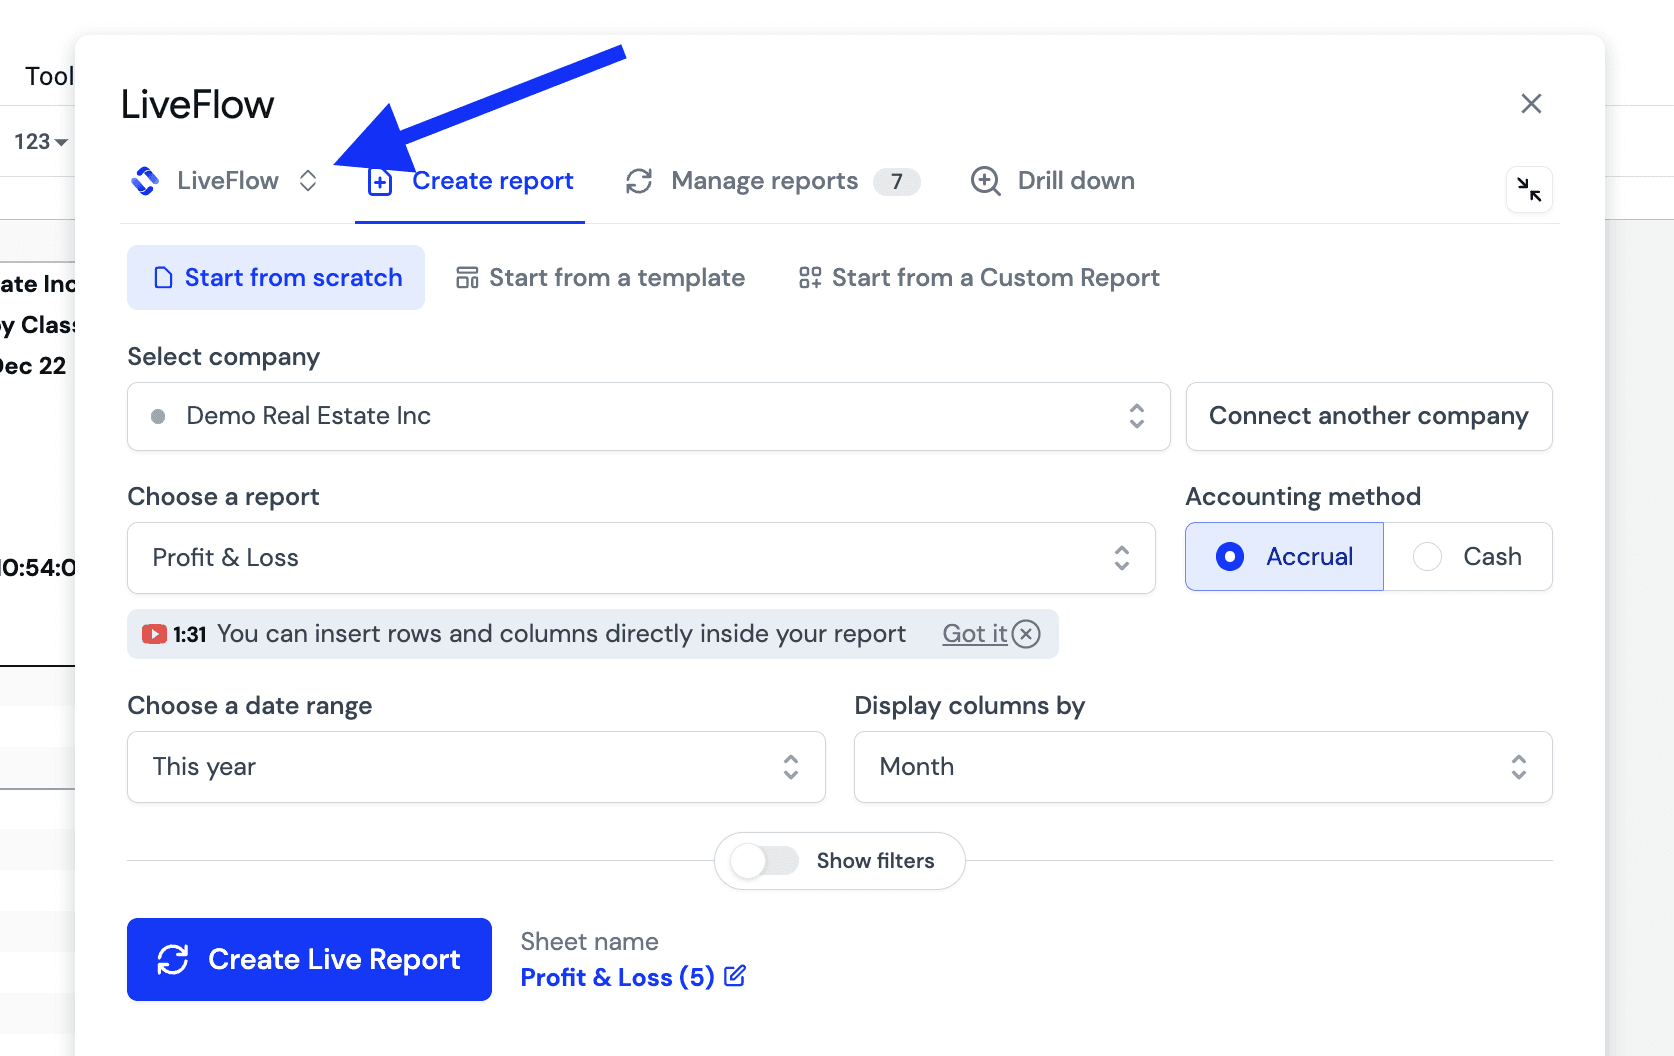
Task: Select Start from a template
Action: pos(600,278)
